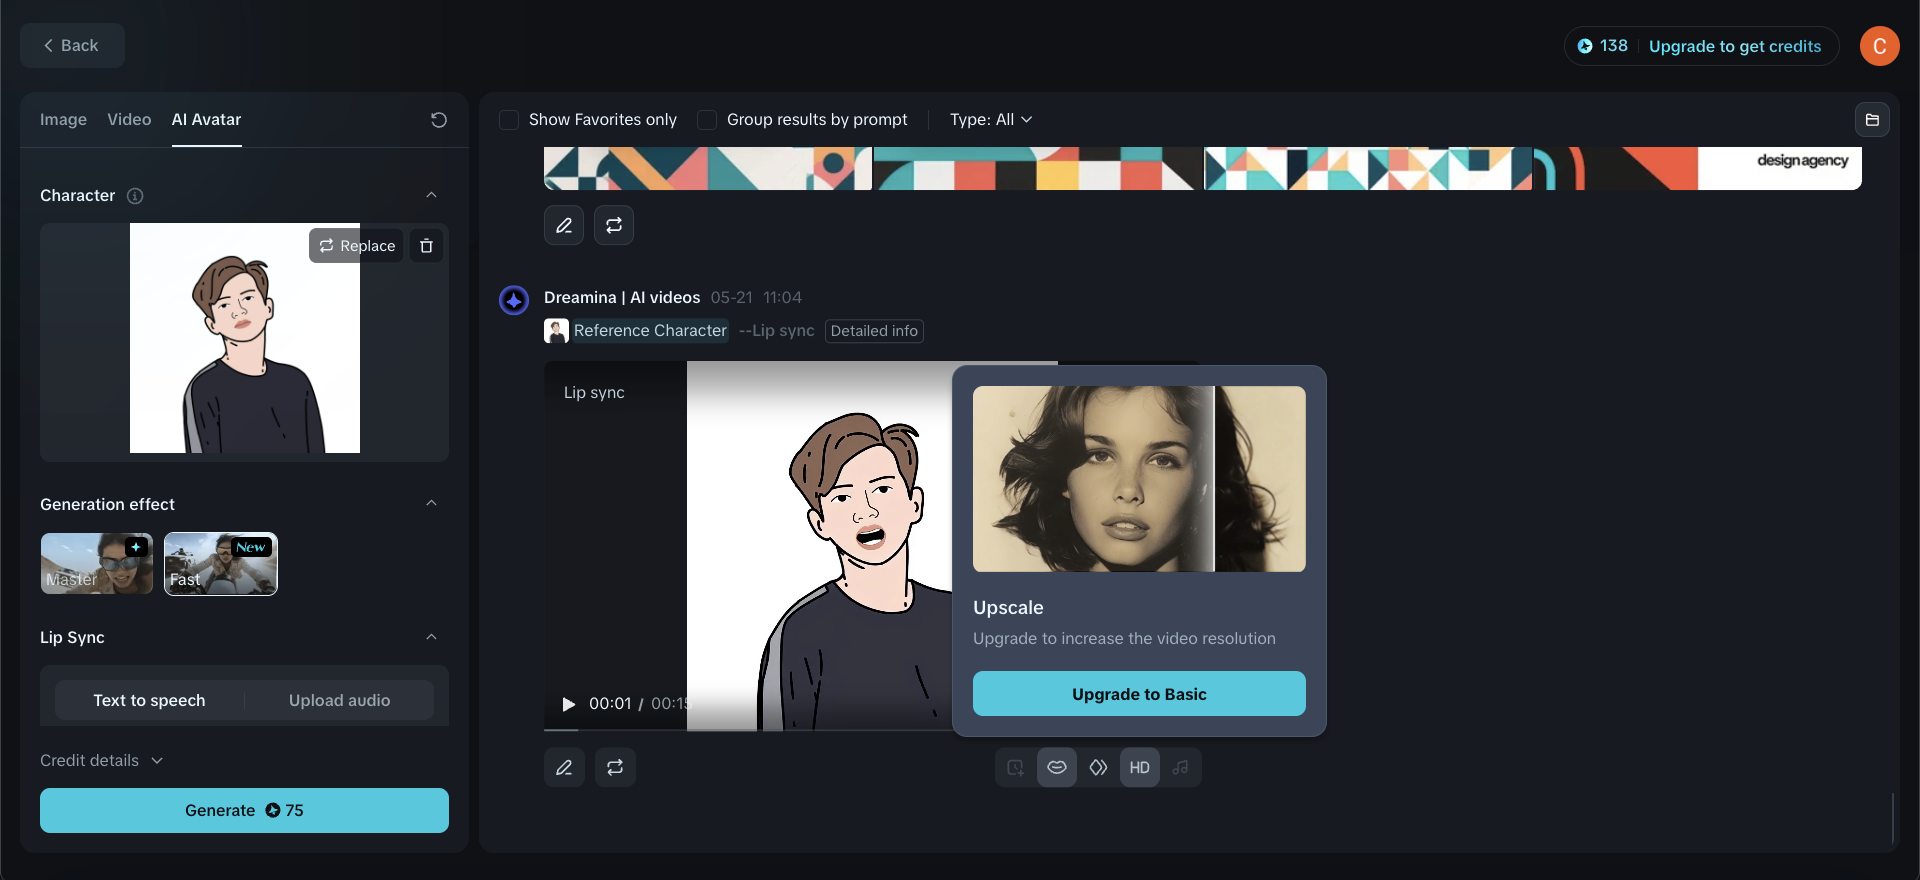Click the Dreamina star logo icon

[x=514, y=300]
